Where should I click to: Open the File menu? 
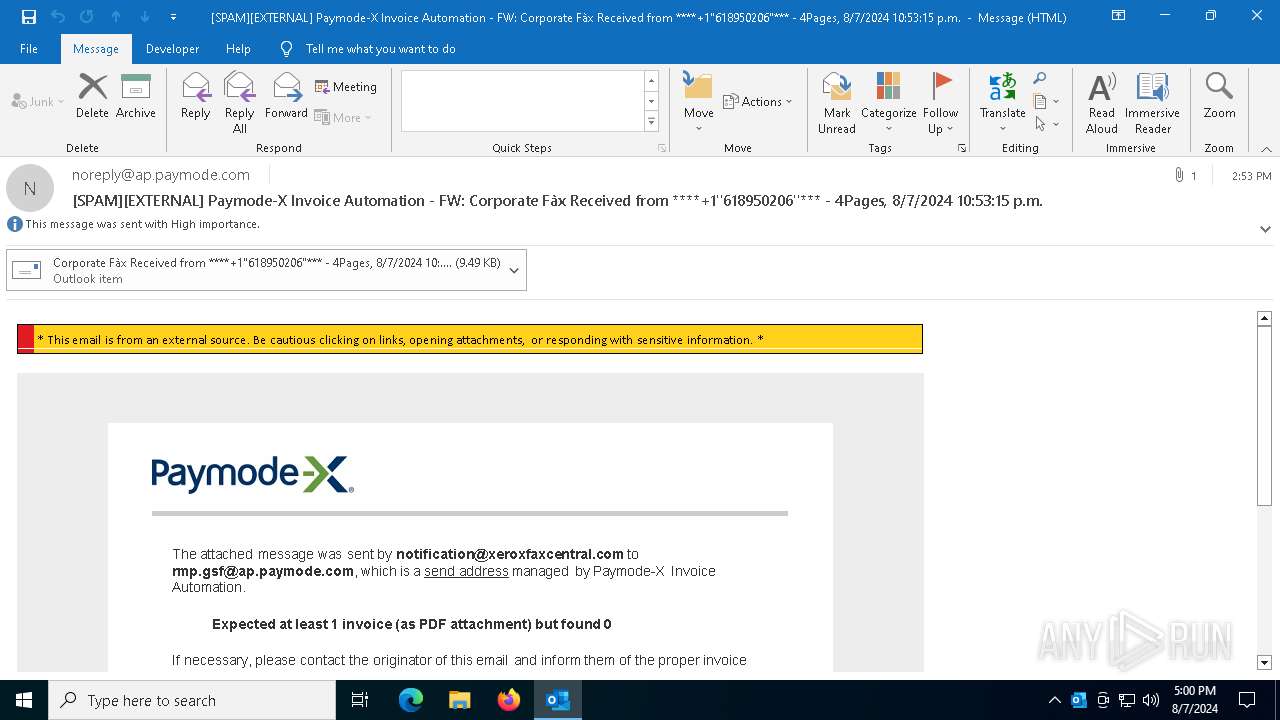[x=29, y=49]
